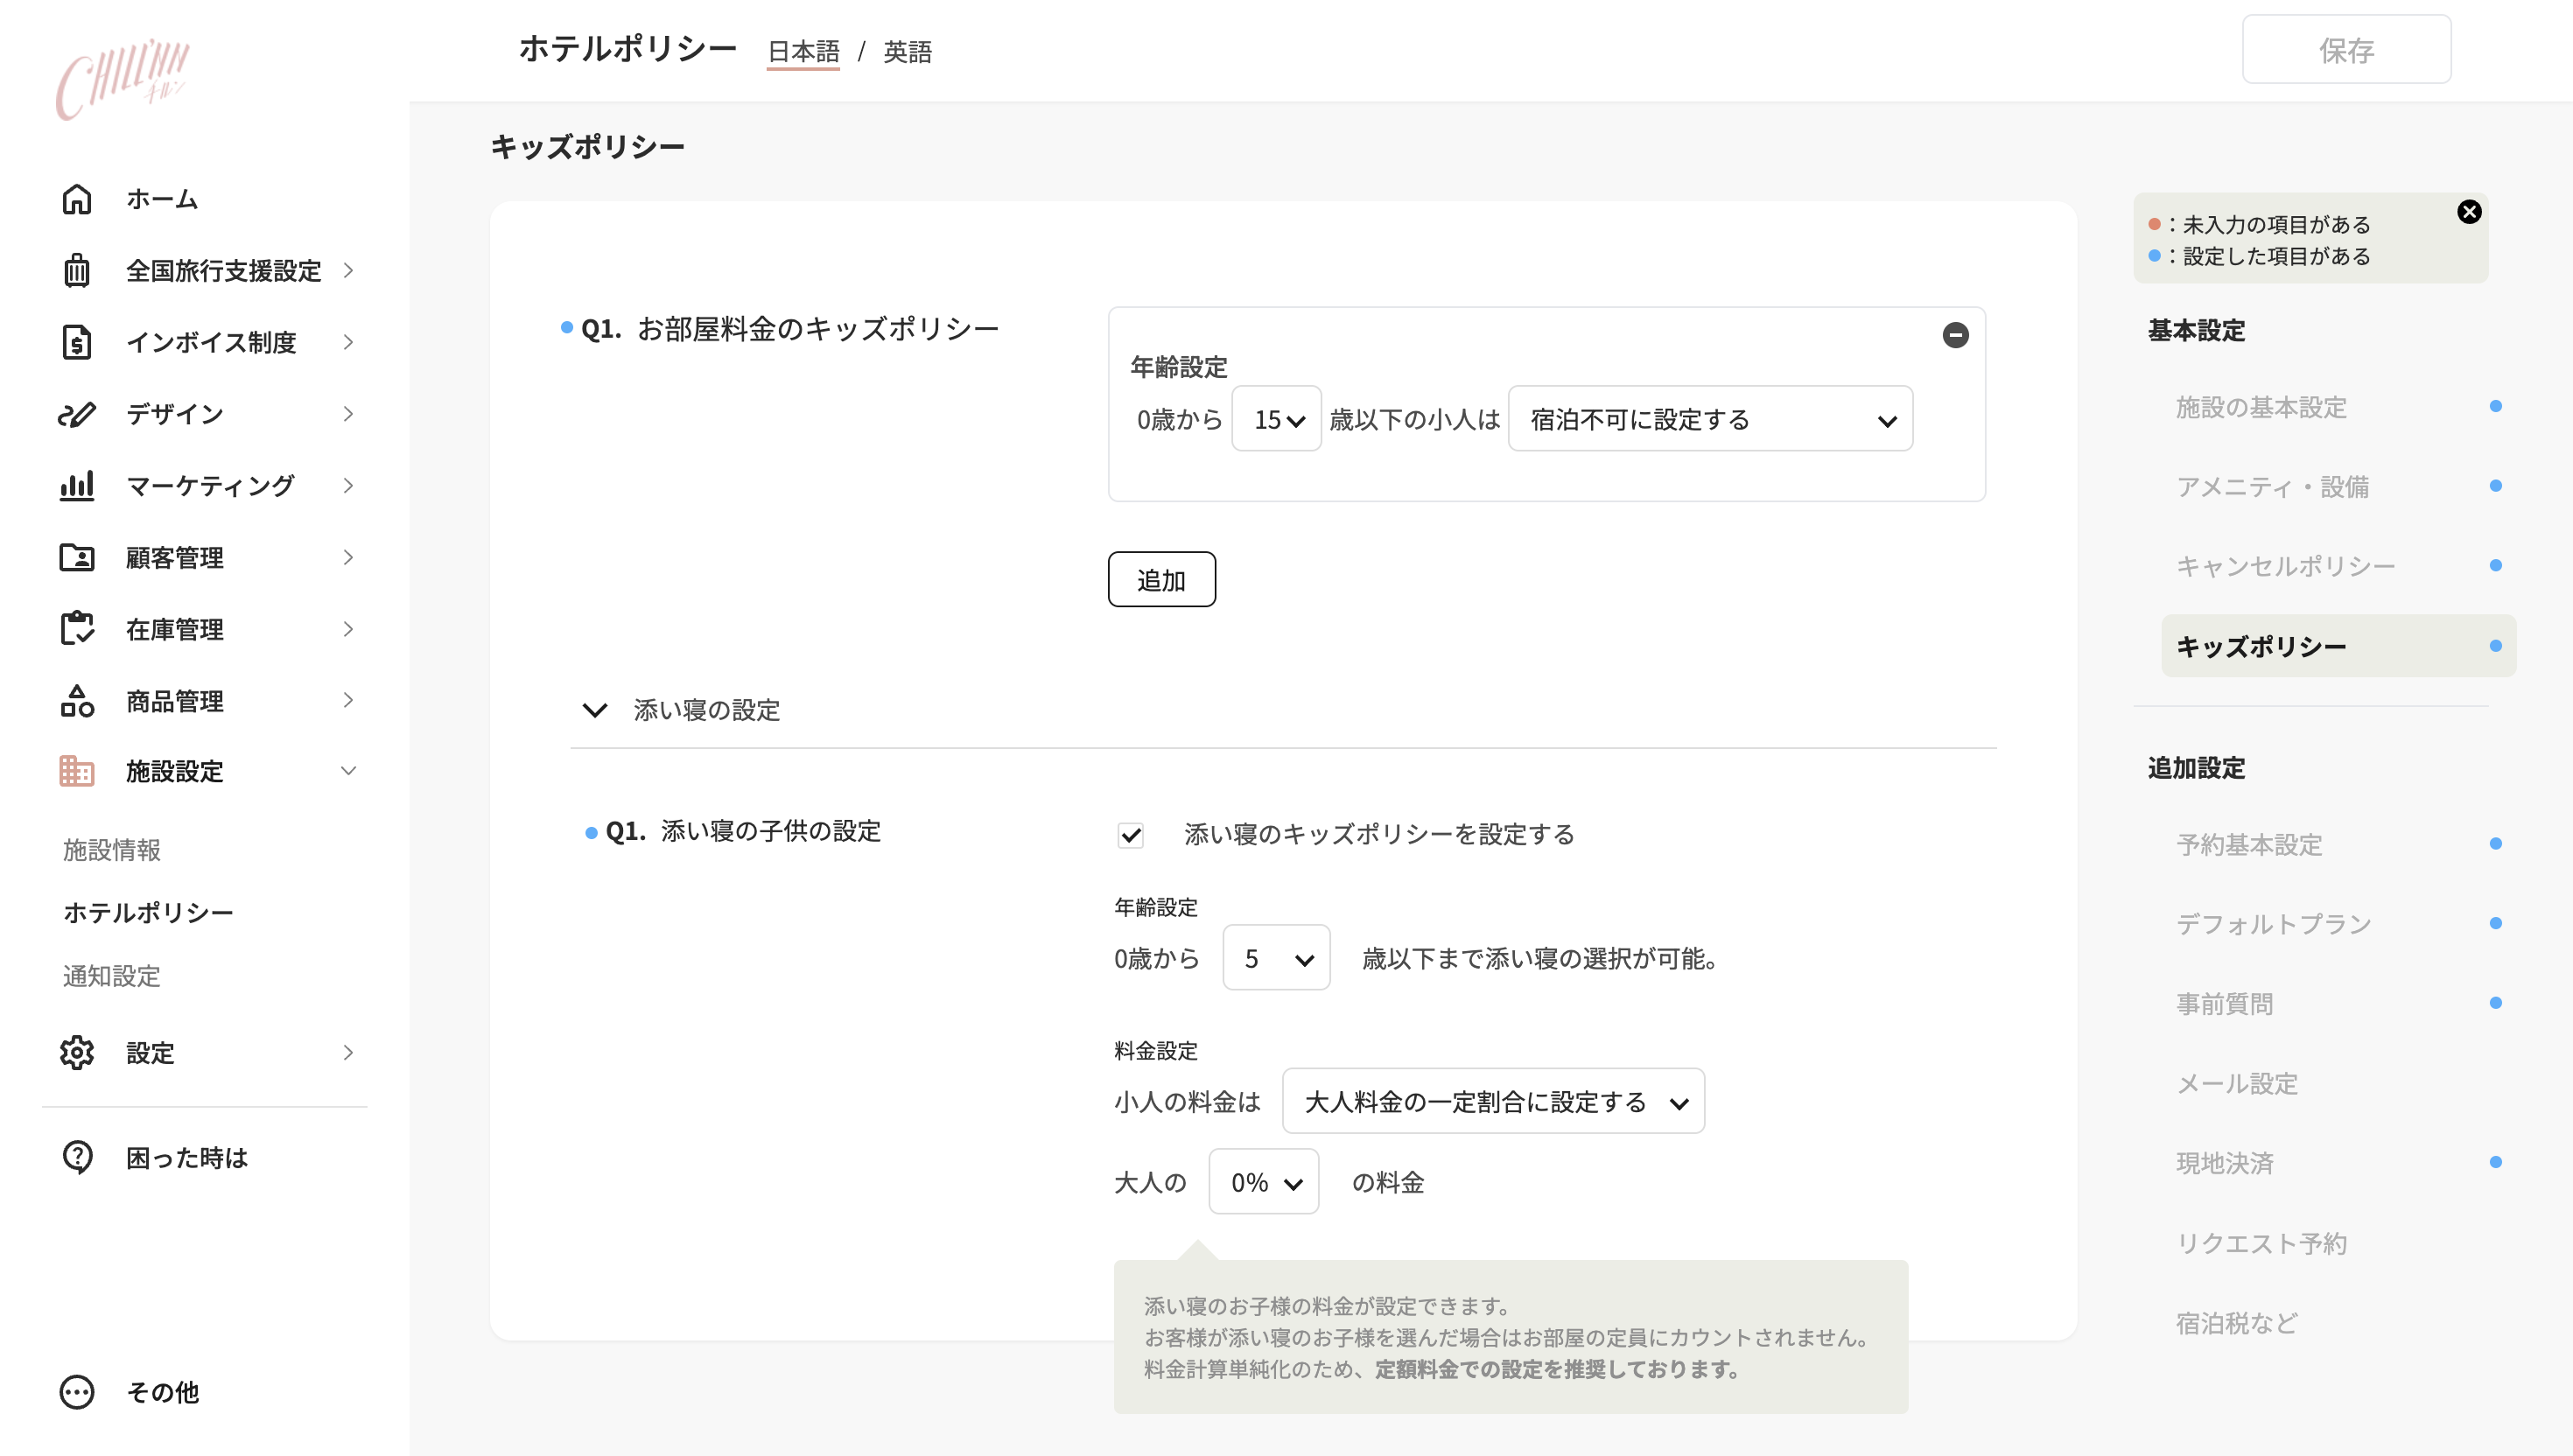Select the 在庫管理 clipboard icon
The width and height of the screenshot is (2573, 1456).
pos(77,629)
